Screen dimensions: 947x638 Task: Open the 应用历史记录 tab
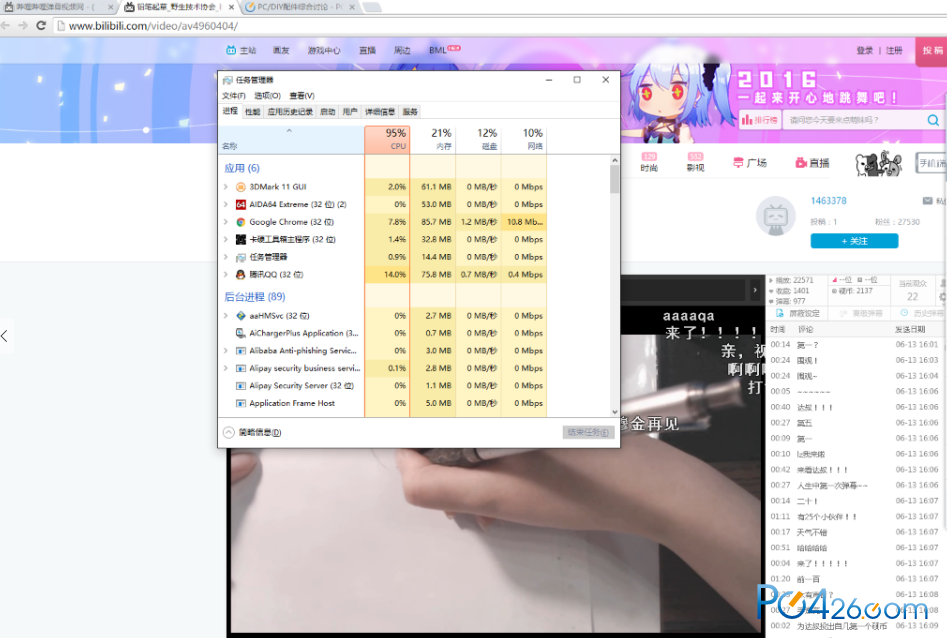(x=290, y=112)
